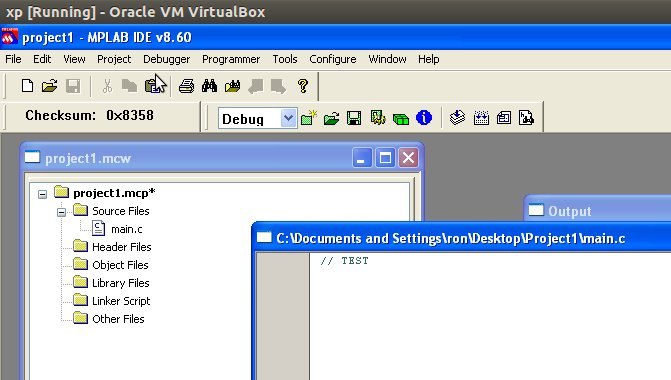671x380 pixels.
Task: Select the project1.mcp root item
Action: pos(114,193)
